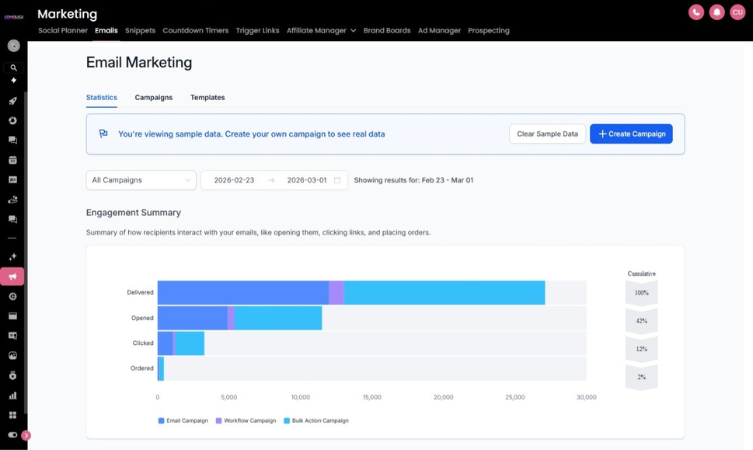753x450 pixels.
Task: Expand the Affiliate Manager menu
Action: coord(321,31)
